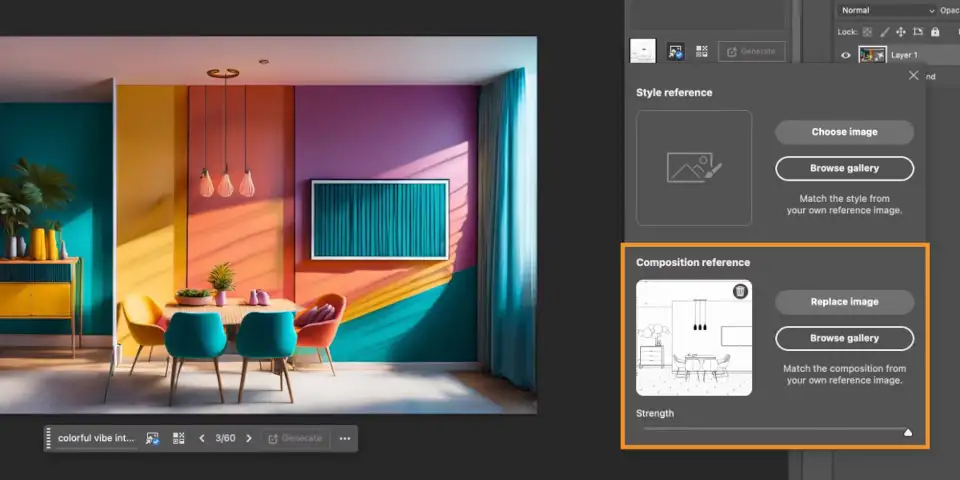The width and height of the screenshot is (960, 480).
Task: Delete the composition reference image
Action: [x=740, y=291]
